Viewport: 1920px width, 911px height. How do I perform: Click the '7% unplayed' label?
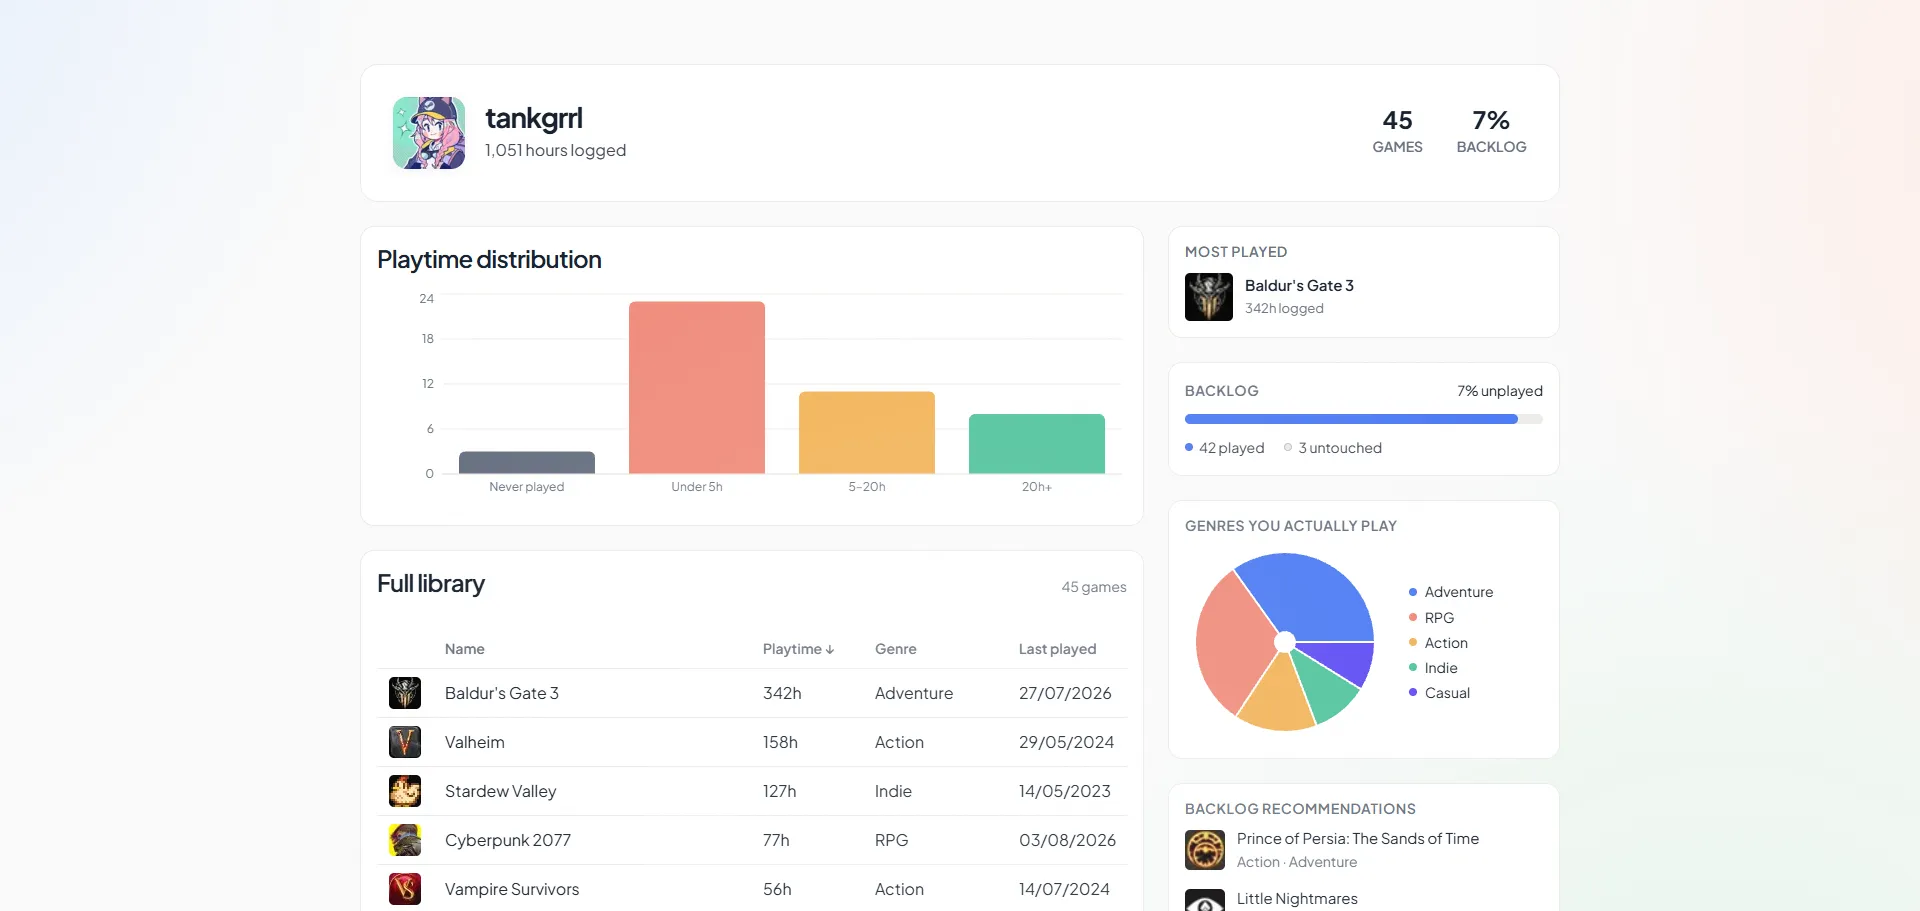click(1500, 391)
